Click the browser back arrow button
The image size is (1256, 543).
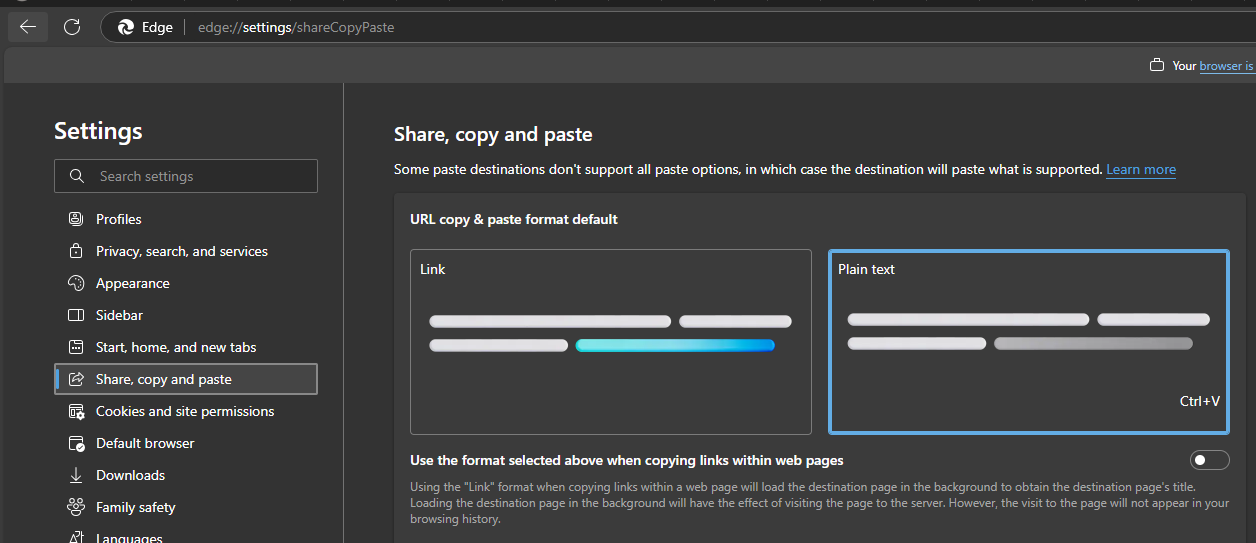click(28, 27)
